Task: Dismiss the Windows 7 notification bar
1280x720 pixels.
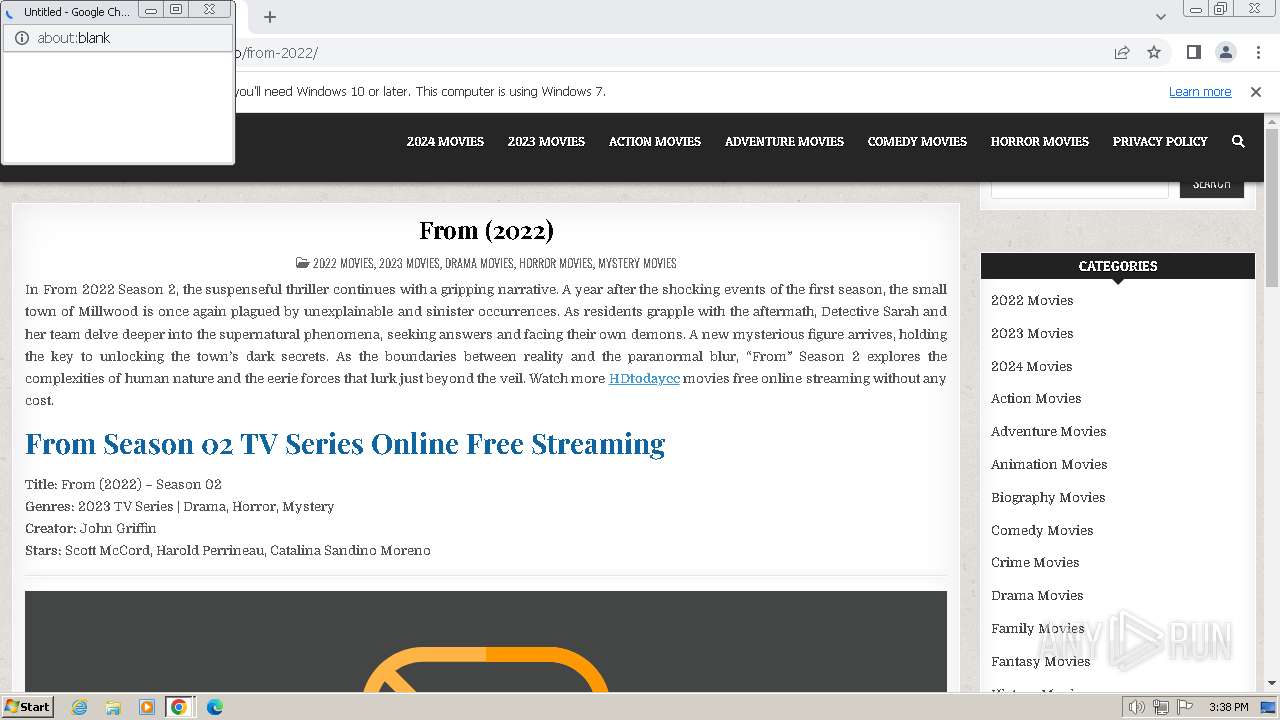Action: [x=1256, y=92]
